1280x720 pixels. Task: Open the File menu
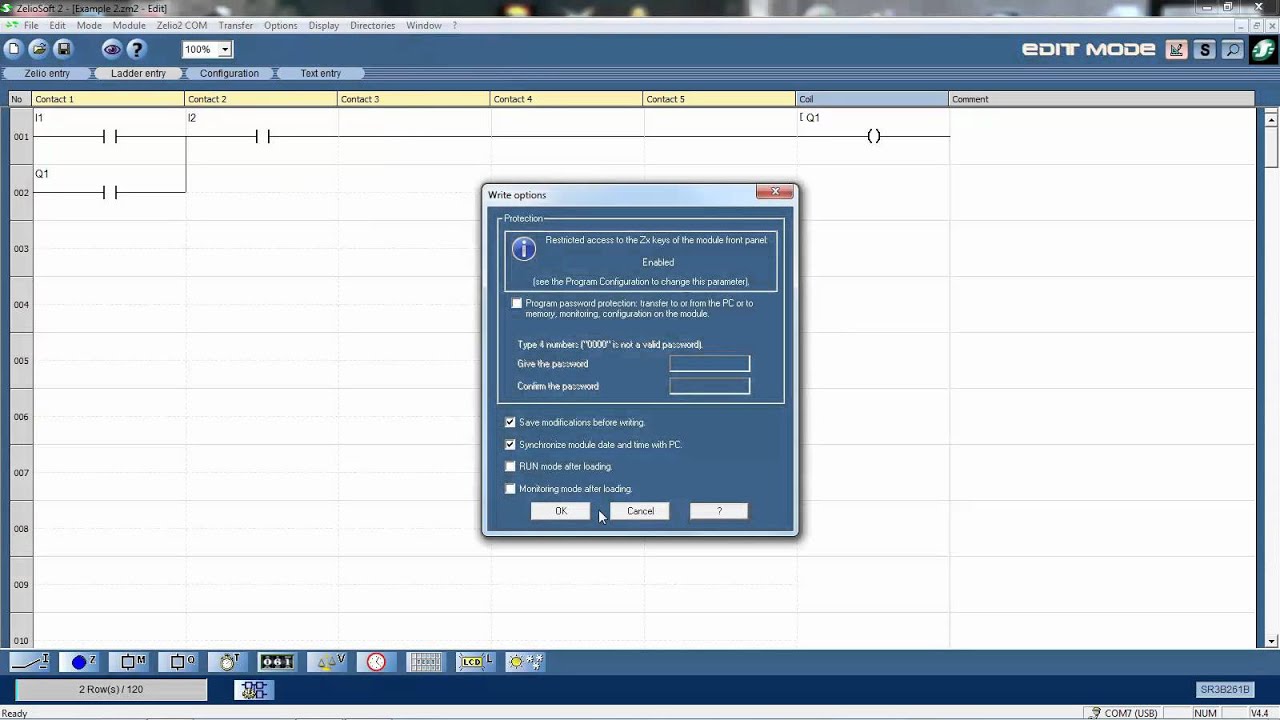31,25
